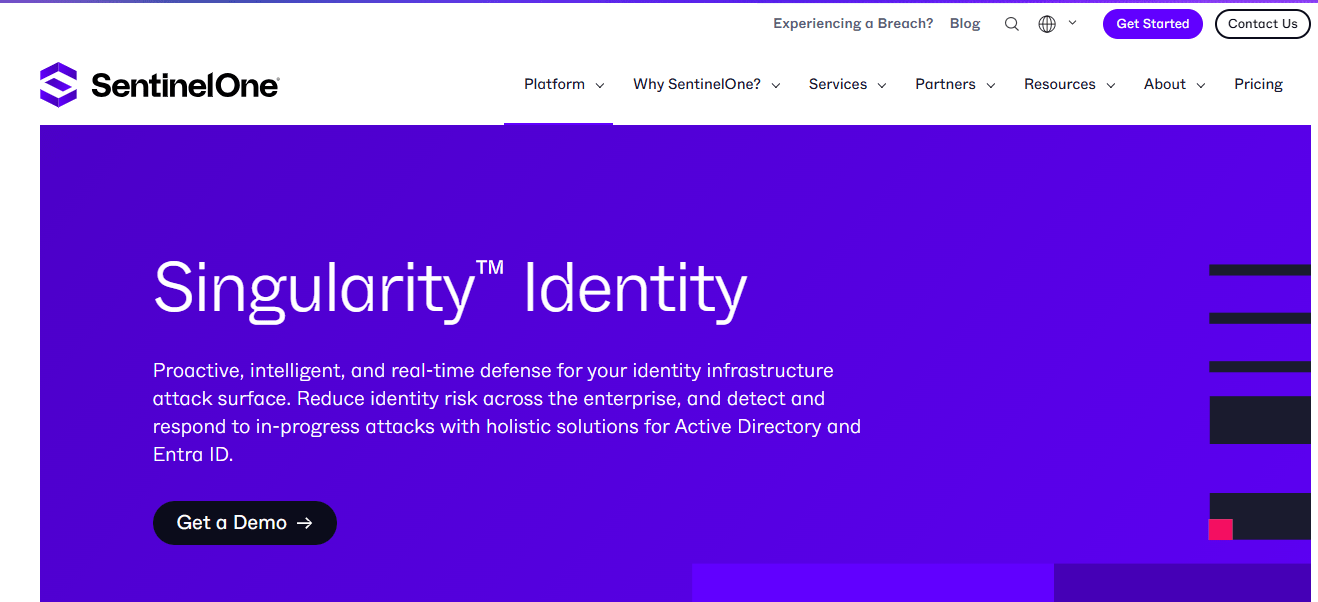Open the Blog link
Screen dimensions: 1318x602
[x=965, y=23]
